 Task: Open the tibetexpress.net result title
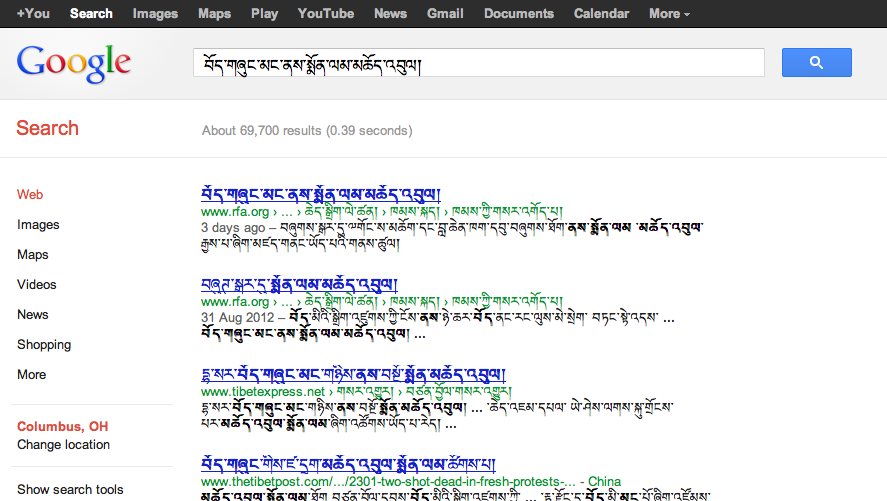(353, 374)
